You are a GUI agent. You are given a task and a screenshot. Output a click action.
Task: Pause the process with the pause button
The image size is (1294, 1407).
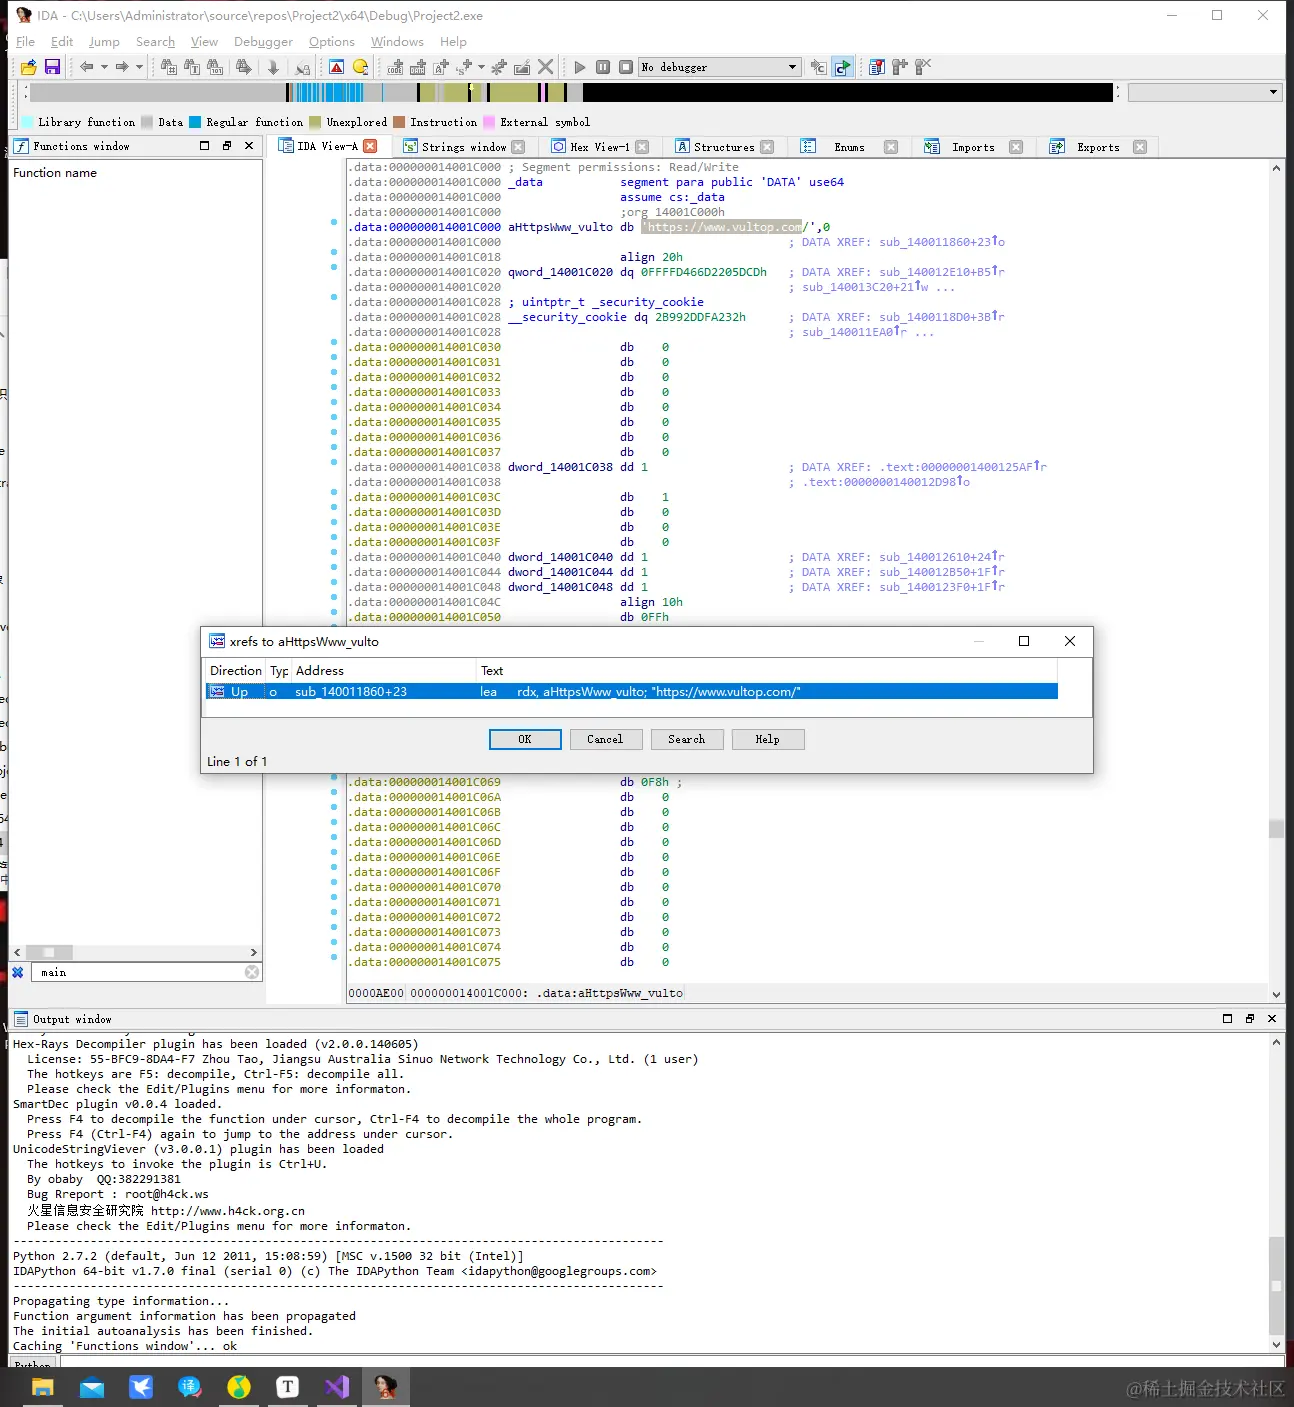pyautogui.click(x=603, y=67)
